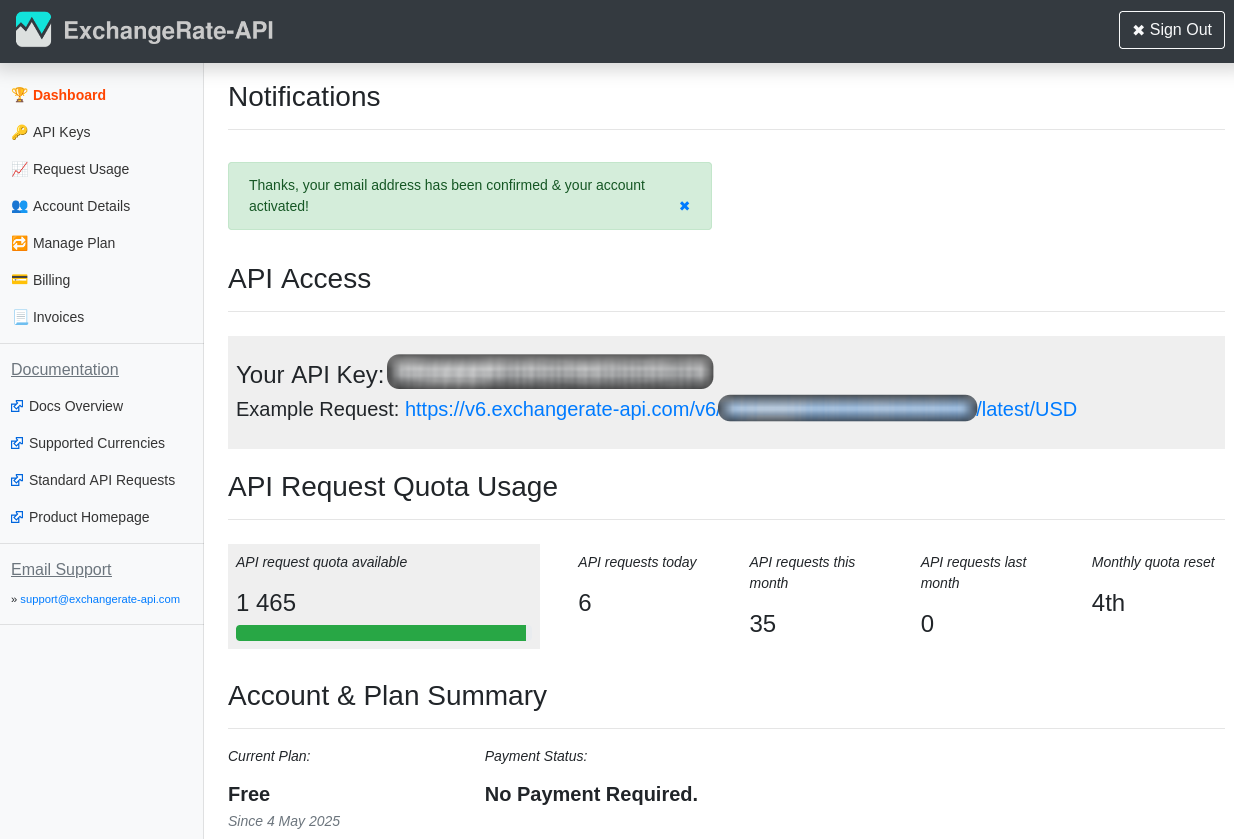1234x839 pixels.
Task: Open Billing in sidebar
Action: (x=51, y=280)
